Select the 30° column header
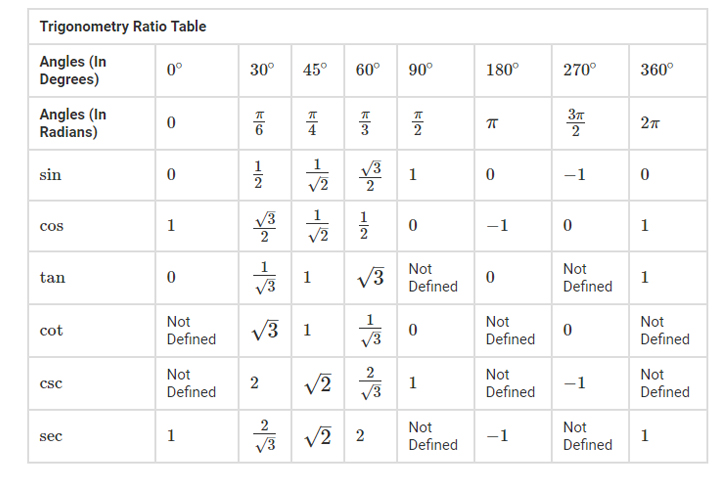Image resolution: width=726 pixels, height=484 pixels. pyautogui.click(x=262, y=70)
